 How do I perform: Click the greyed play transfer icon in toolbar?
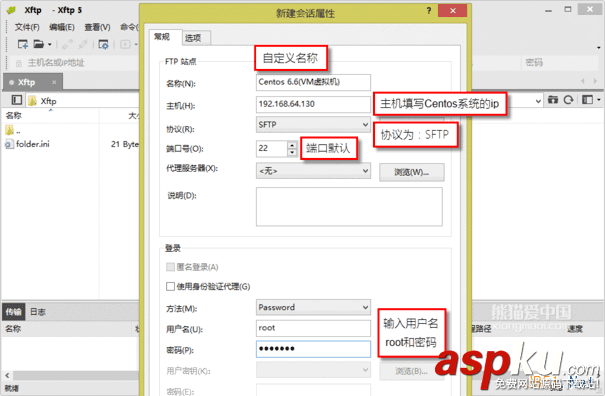tap(125, 44)
